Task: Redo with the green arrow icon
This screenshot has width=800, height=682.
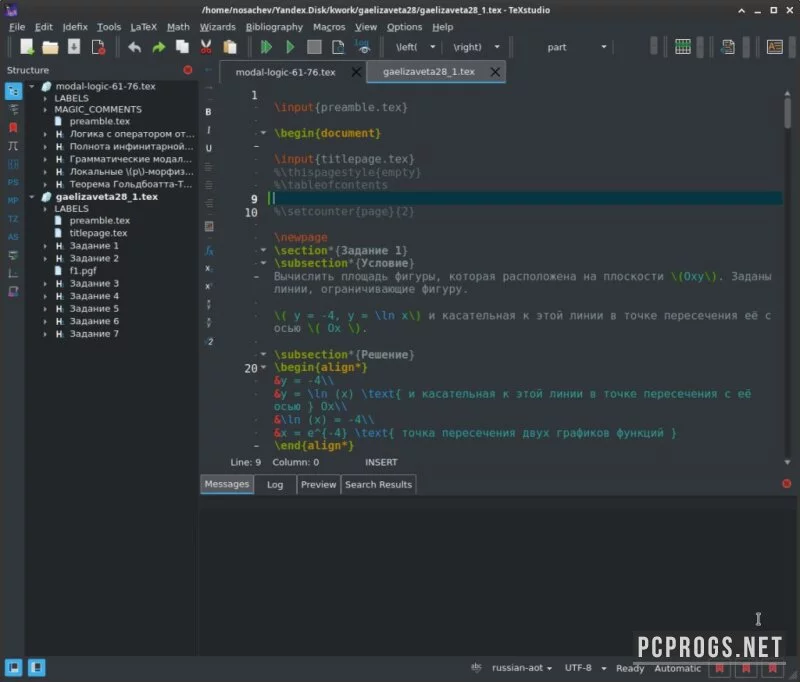Action: point(159,47)
